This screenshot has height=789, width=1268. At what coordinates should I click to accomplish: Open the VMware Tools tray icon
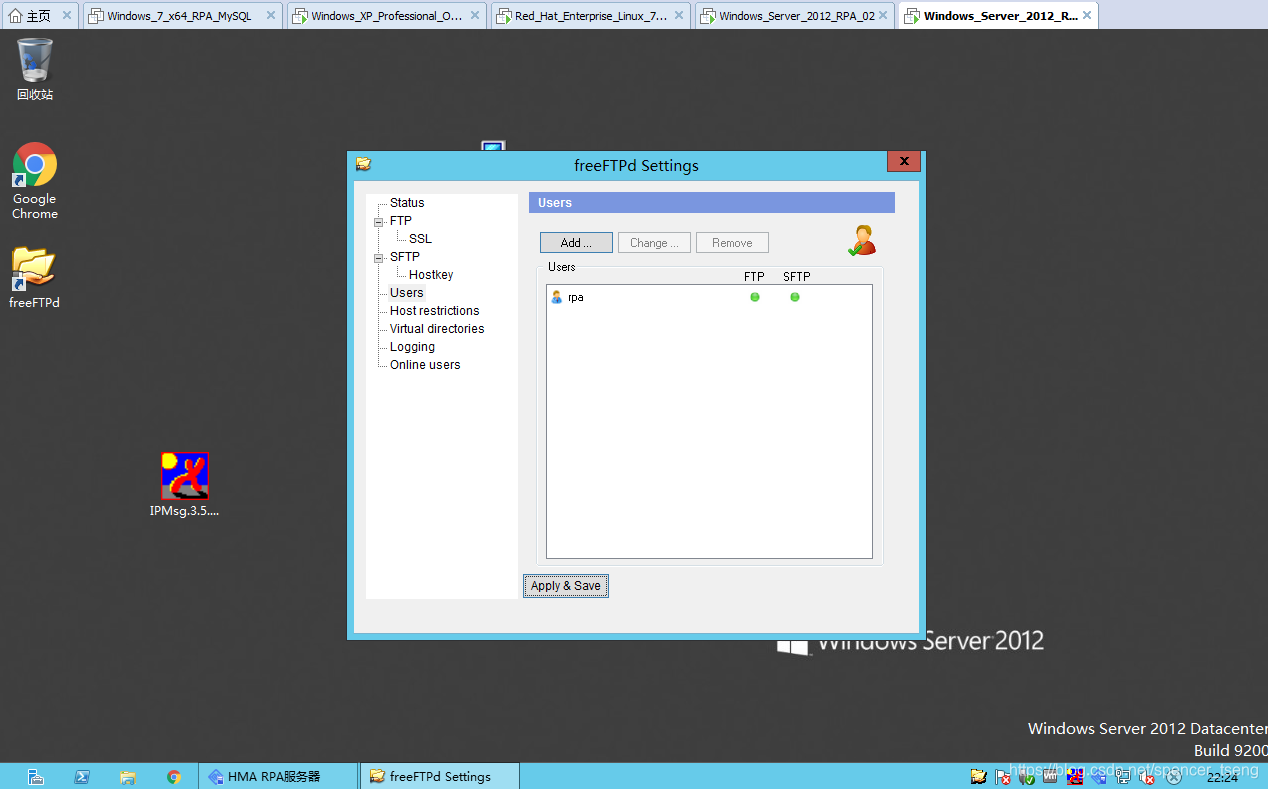coord(1051,776)
